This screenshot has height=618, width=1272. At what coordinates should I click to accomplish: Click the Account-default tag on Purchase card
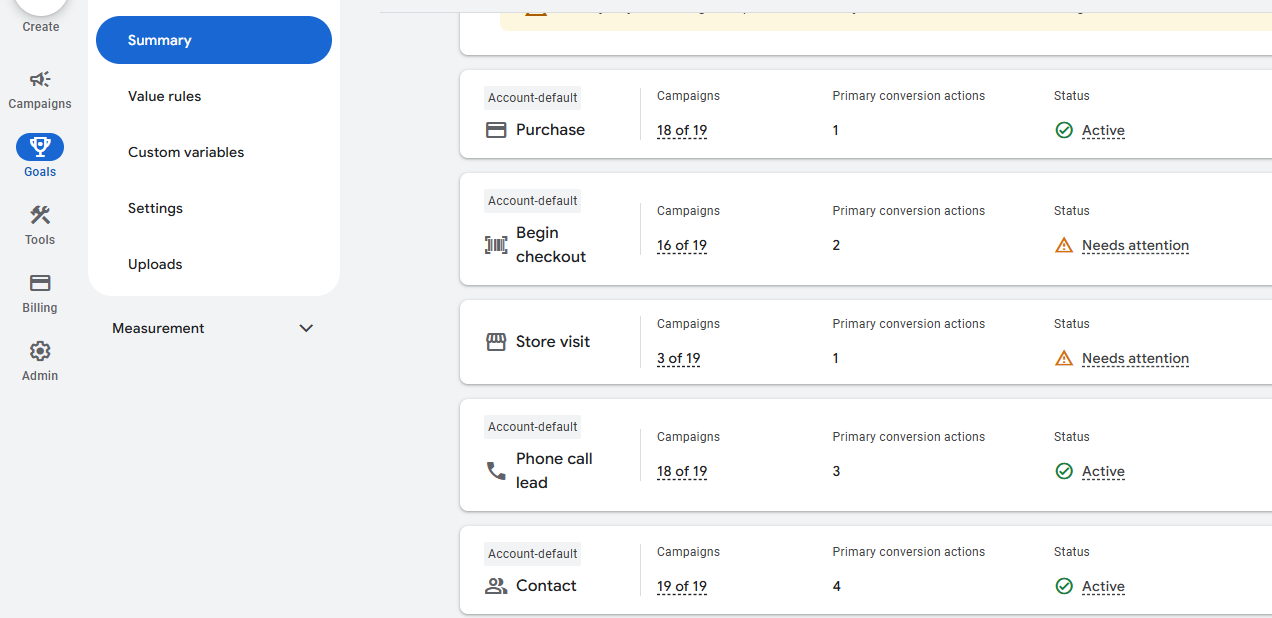click(533, 98)
